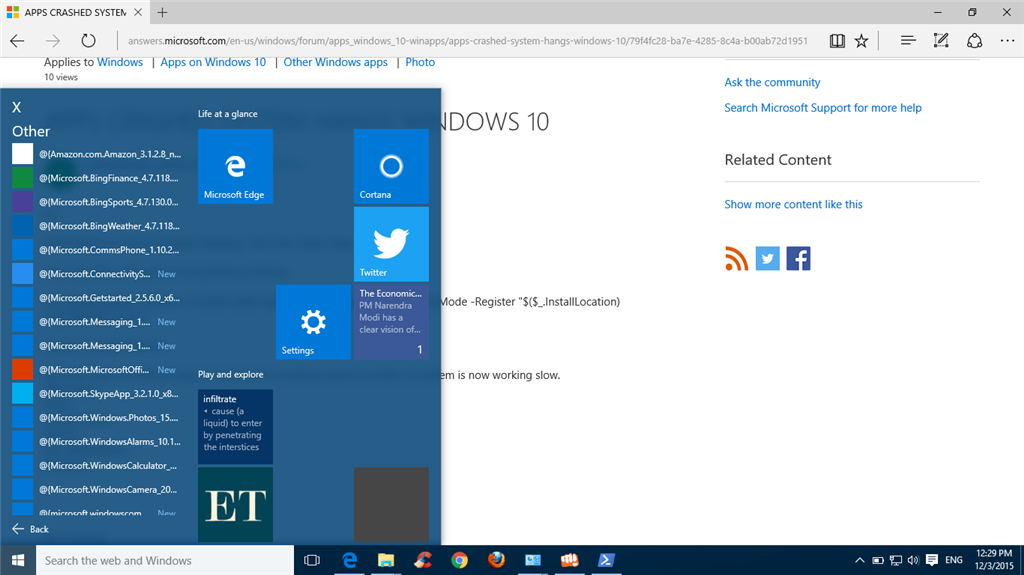
Task: Open Microsoft.Windows.Photos app entry
Action: pos(97,418)
